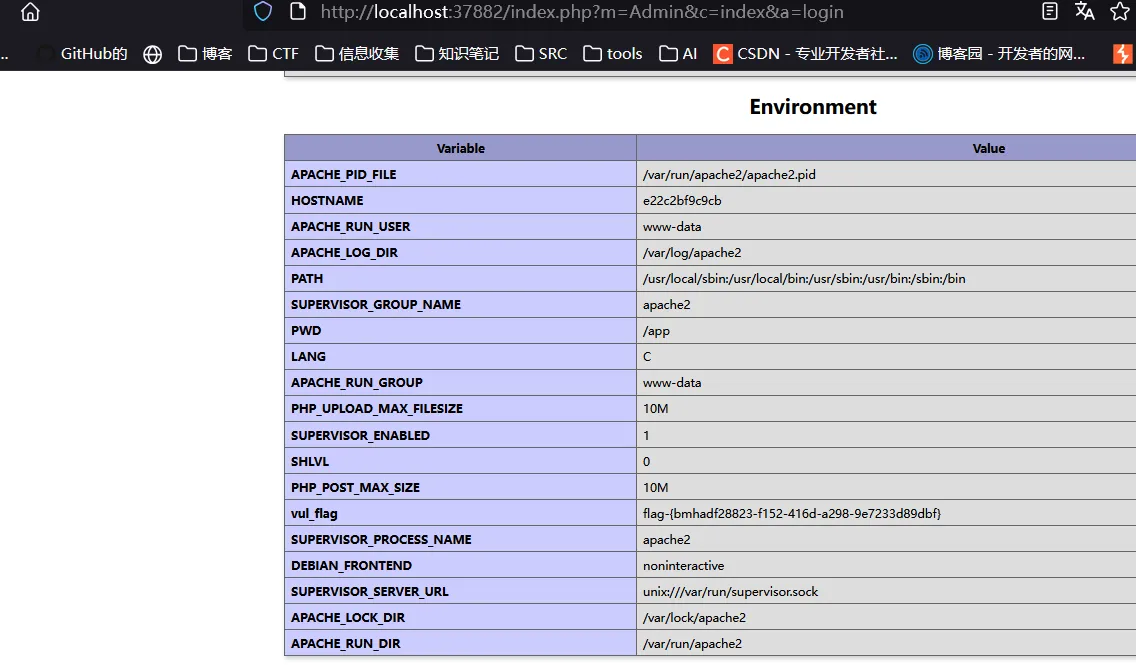Open the 信息收集 bookmark folder

357,54
